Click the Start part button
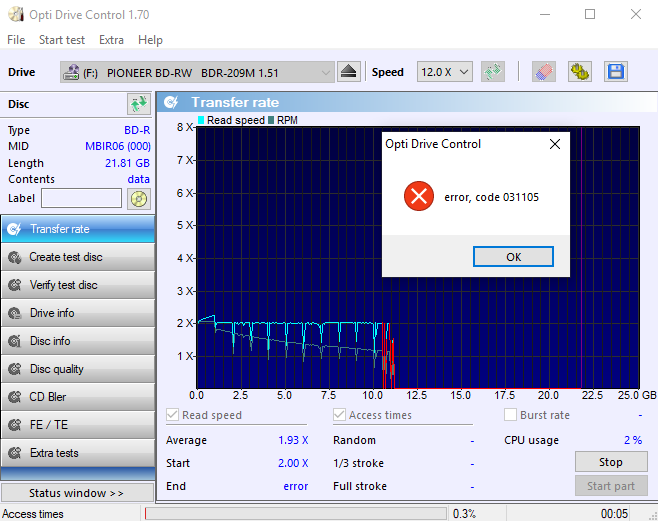Viewport: 658px width, 521px height. (611, 486)
